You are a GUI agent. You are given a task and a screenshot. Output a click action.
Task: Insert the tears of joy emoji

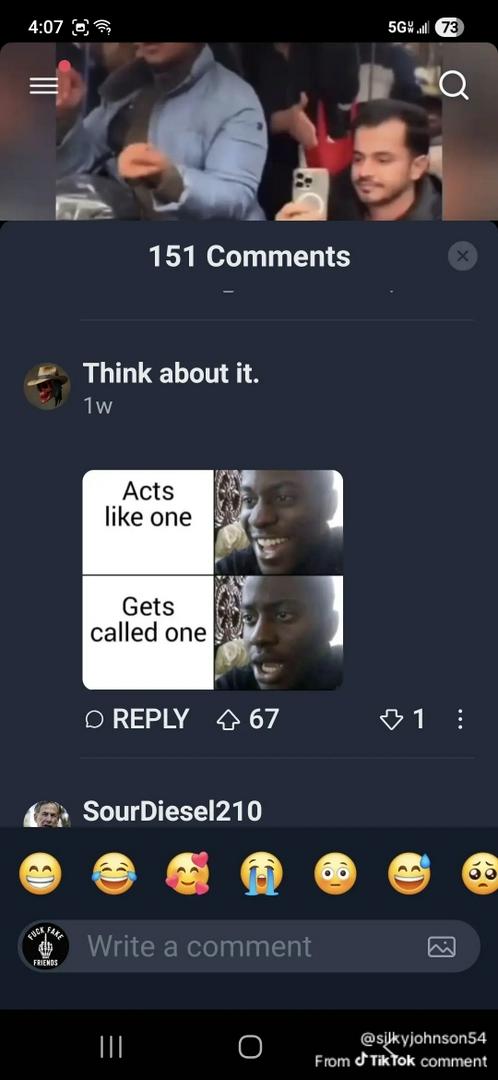click(x=114, y=873)
